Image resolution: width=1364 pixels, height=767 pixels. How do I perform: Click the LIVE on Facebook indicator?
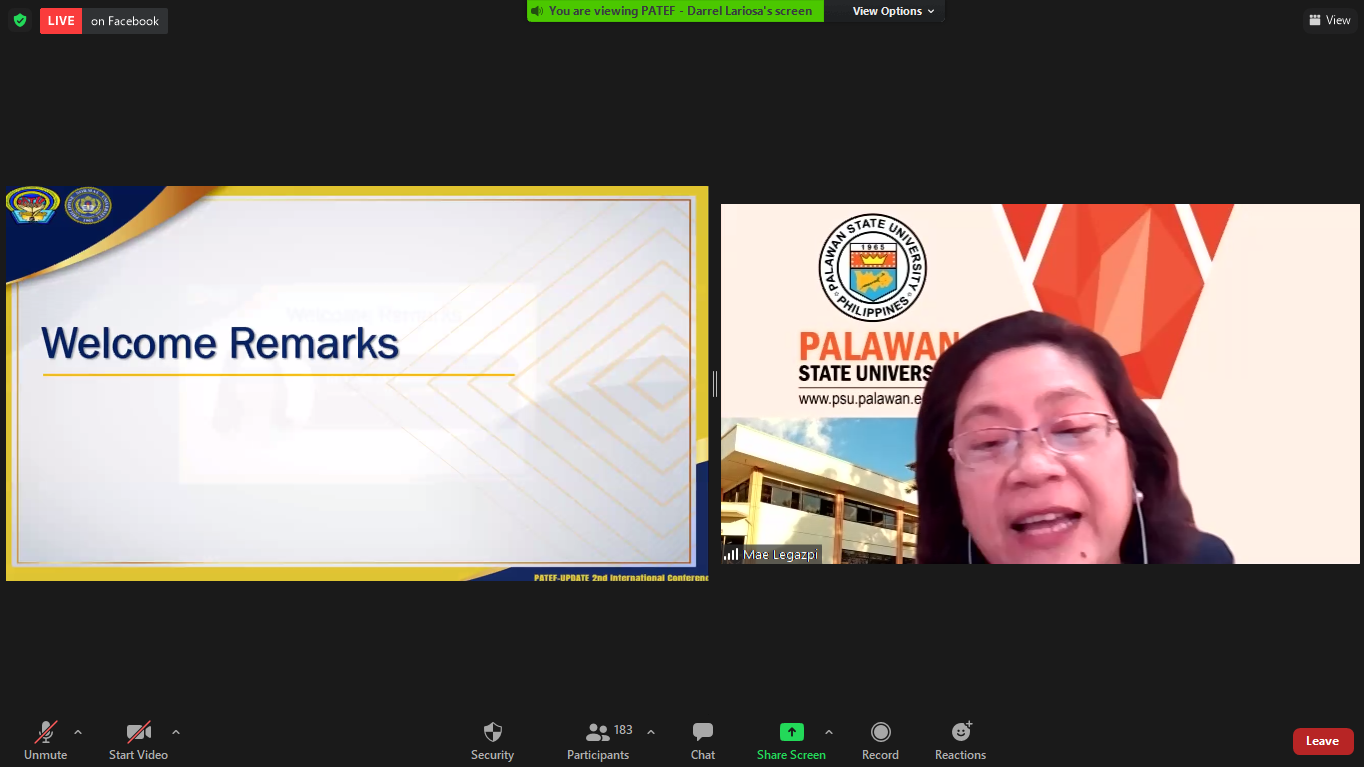click(104, 21)
